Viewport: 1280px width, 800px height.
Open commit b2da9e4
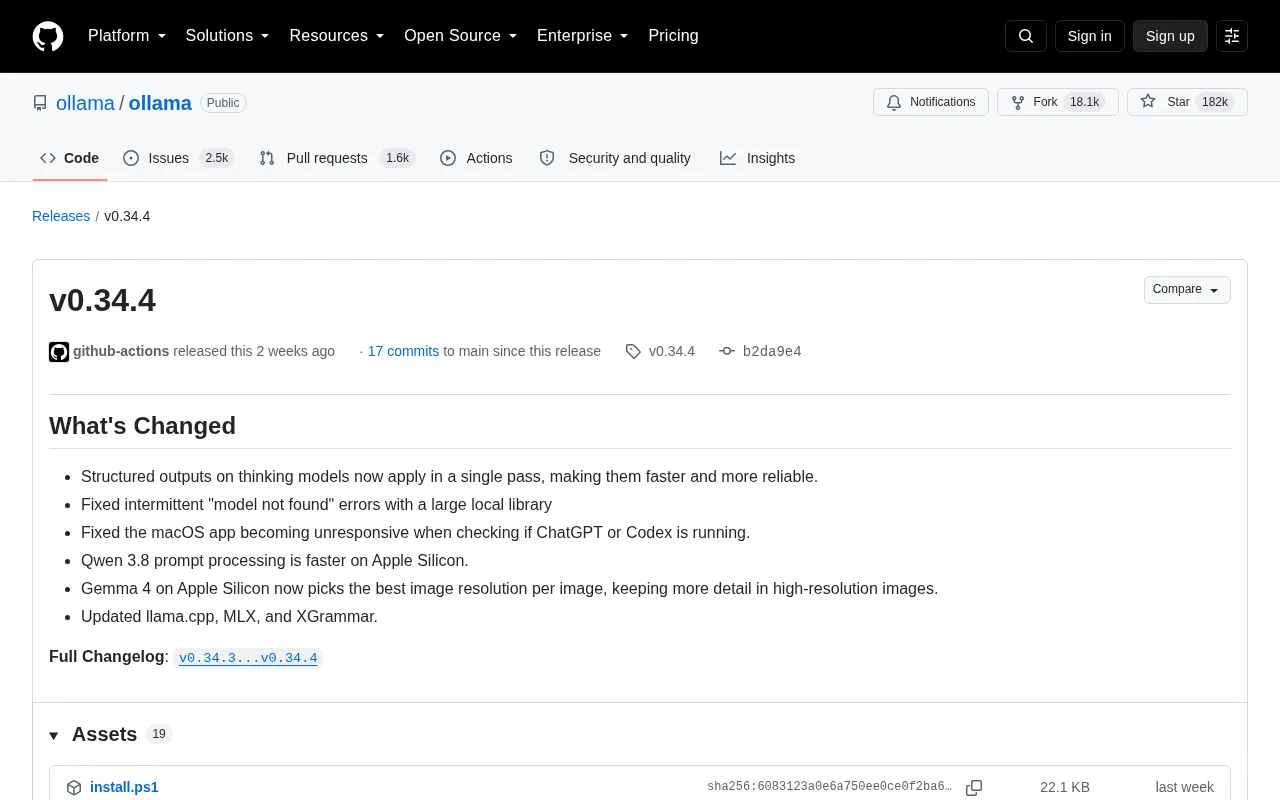772,352
